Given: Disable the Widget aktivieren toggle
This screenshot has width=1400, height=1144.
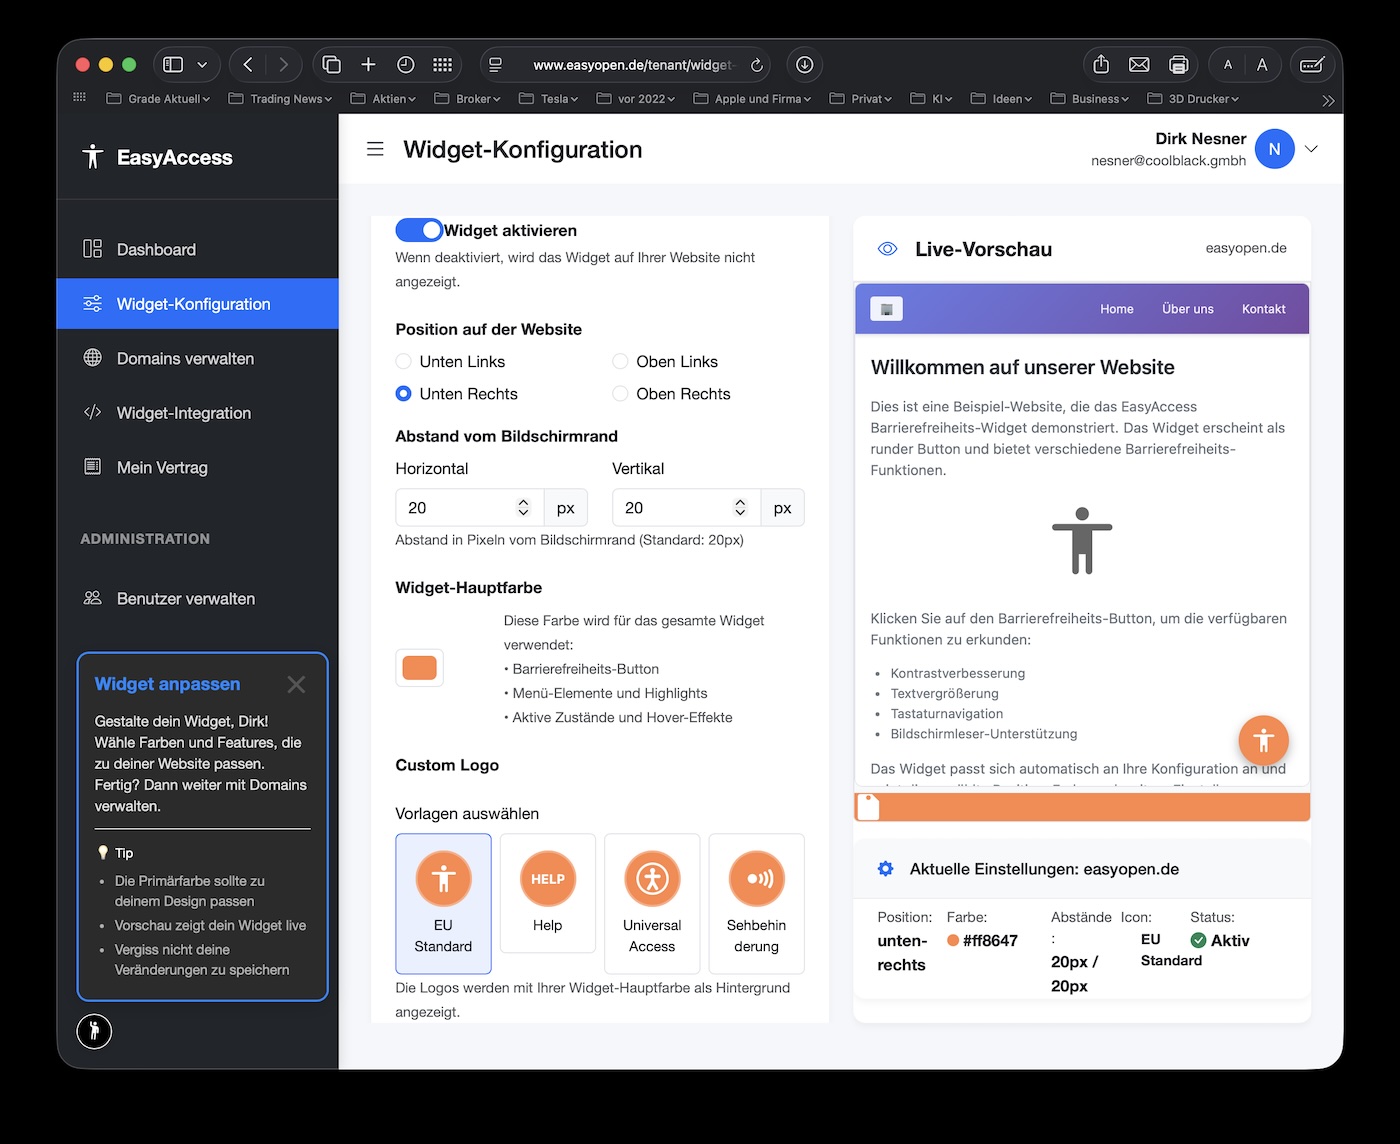Looking at the screenshot, I should click(418, 229).
